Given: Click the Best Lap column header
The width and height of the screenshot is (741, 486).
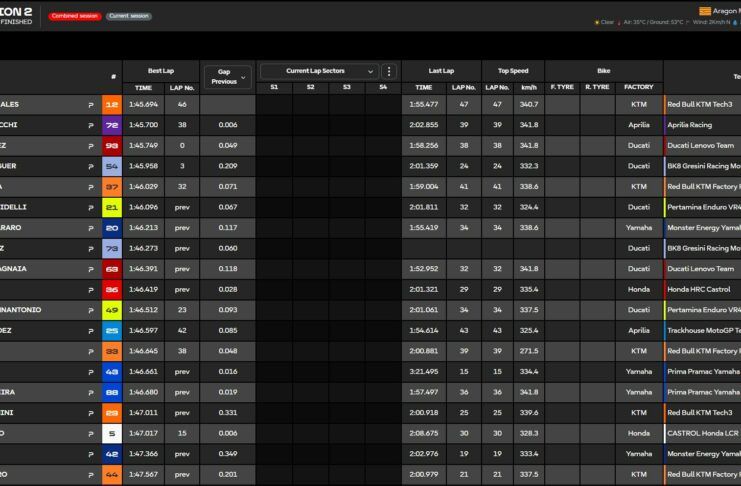Looking at the screenshot, I should 161,71.
